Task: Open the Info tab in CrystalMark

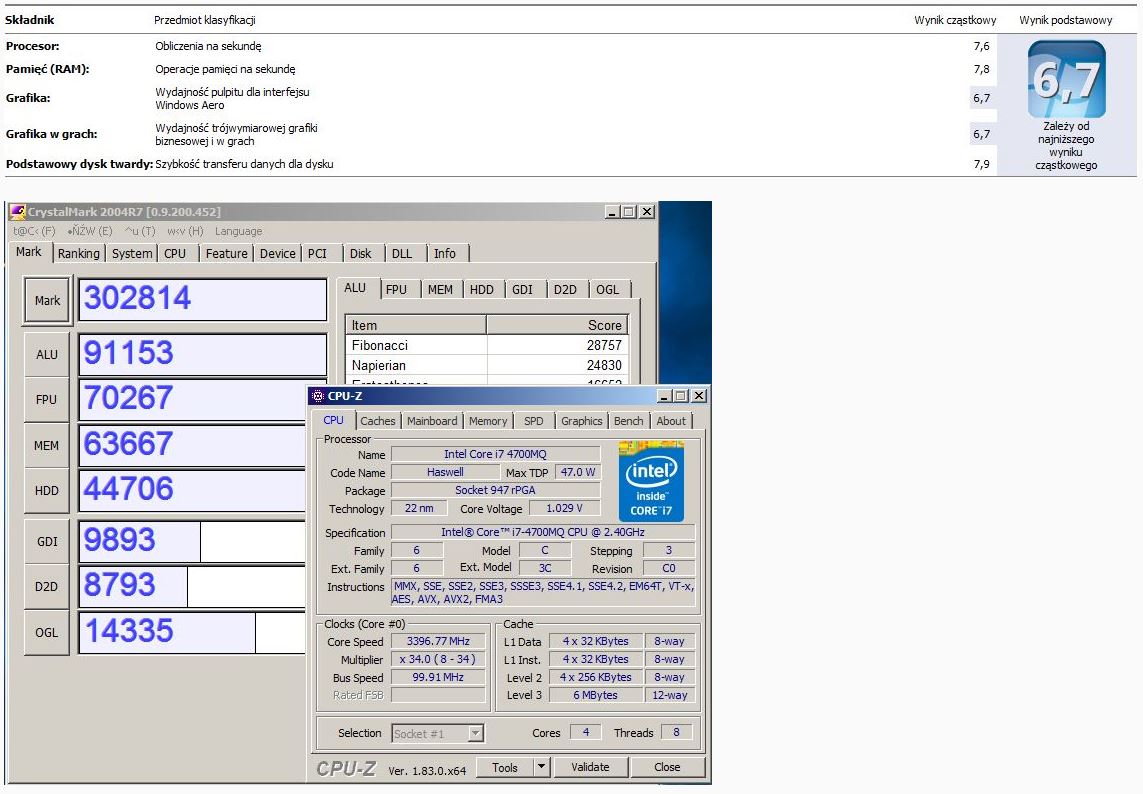Action: 445,254
